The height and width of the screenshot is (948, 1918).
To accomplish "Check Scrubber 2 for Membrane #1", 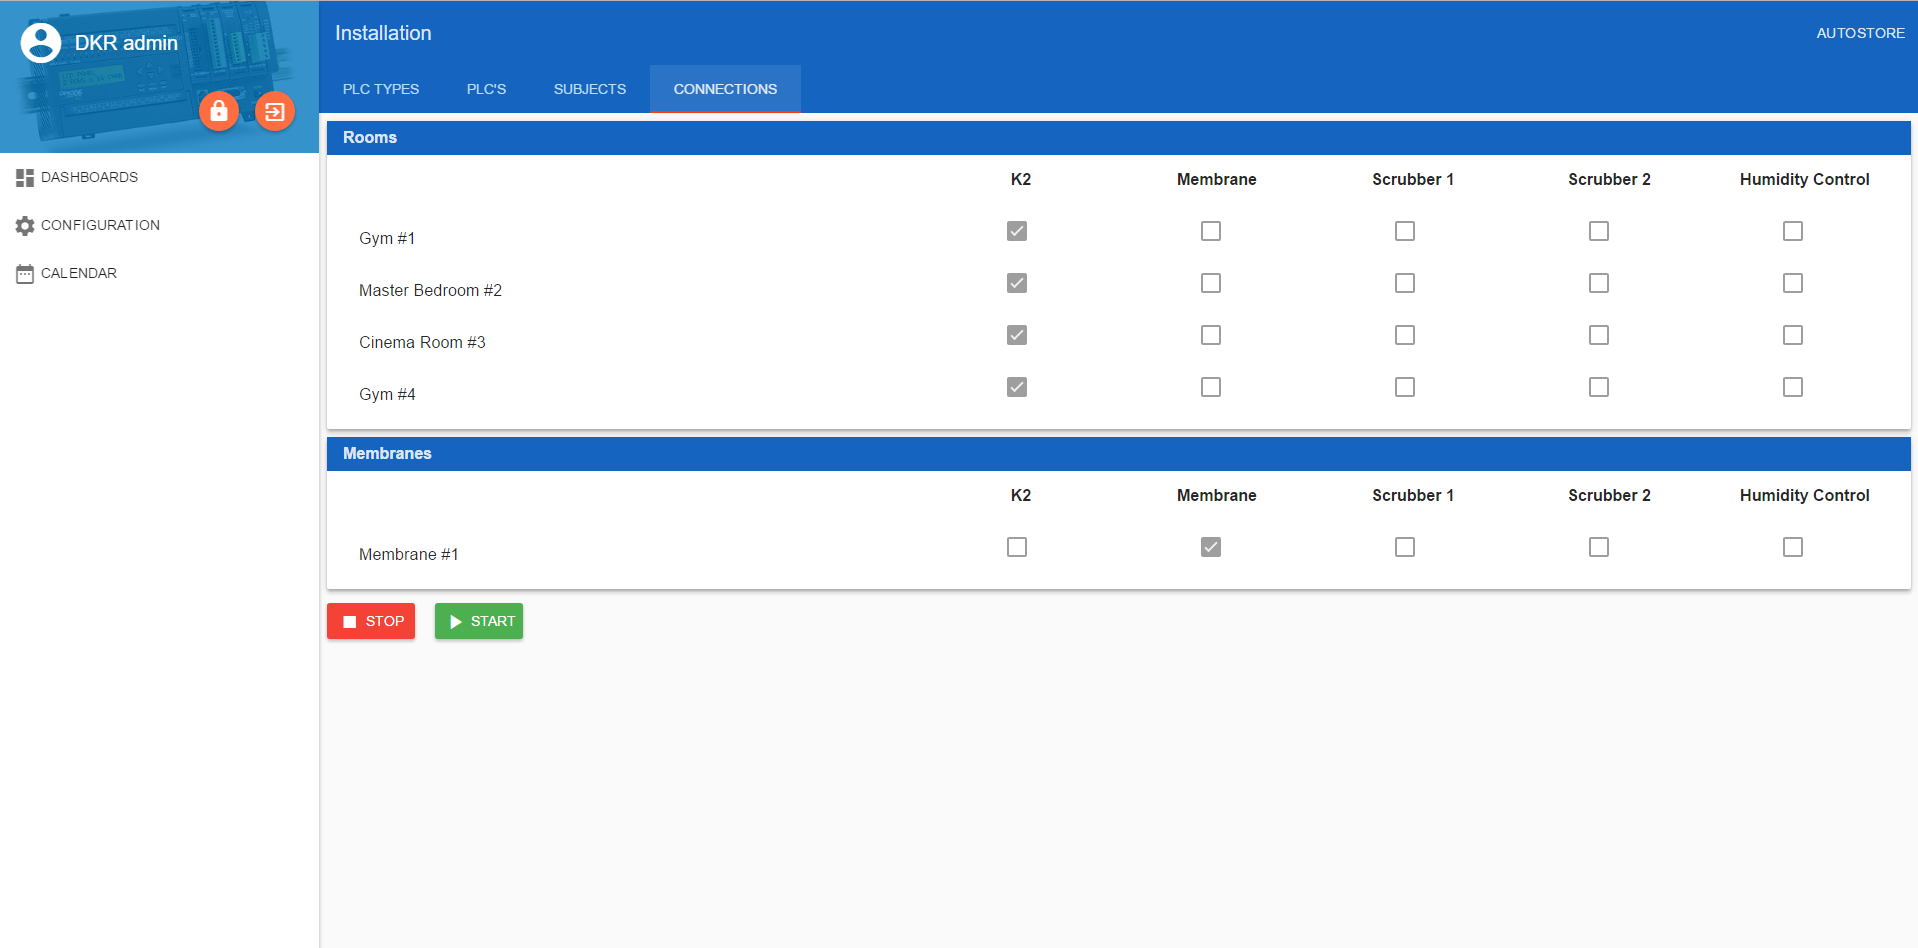I will tap(1599, 547).
